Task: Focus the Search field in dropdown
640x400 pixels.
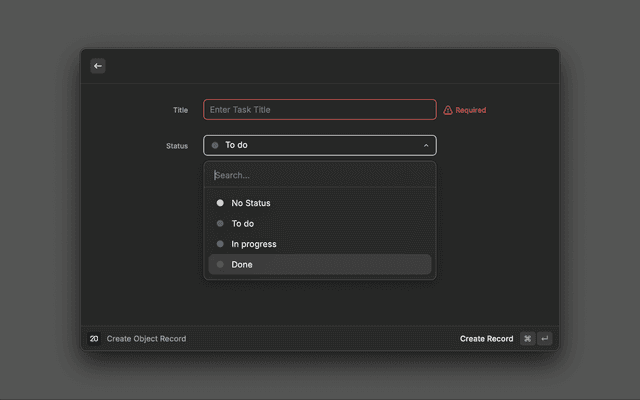Action: tap(320, 175)
